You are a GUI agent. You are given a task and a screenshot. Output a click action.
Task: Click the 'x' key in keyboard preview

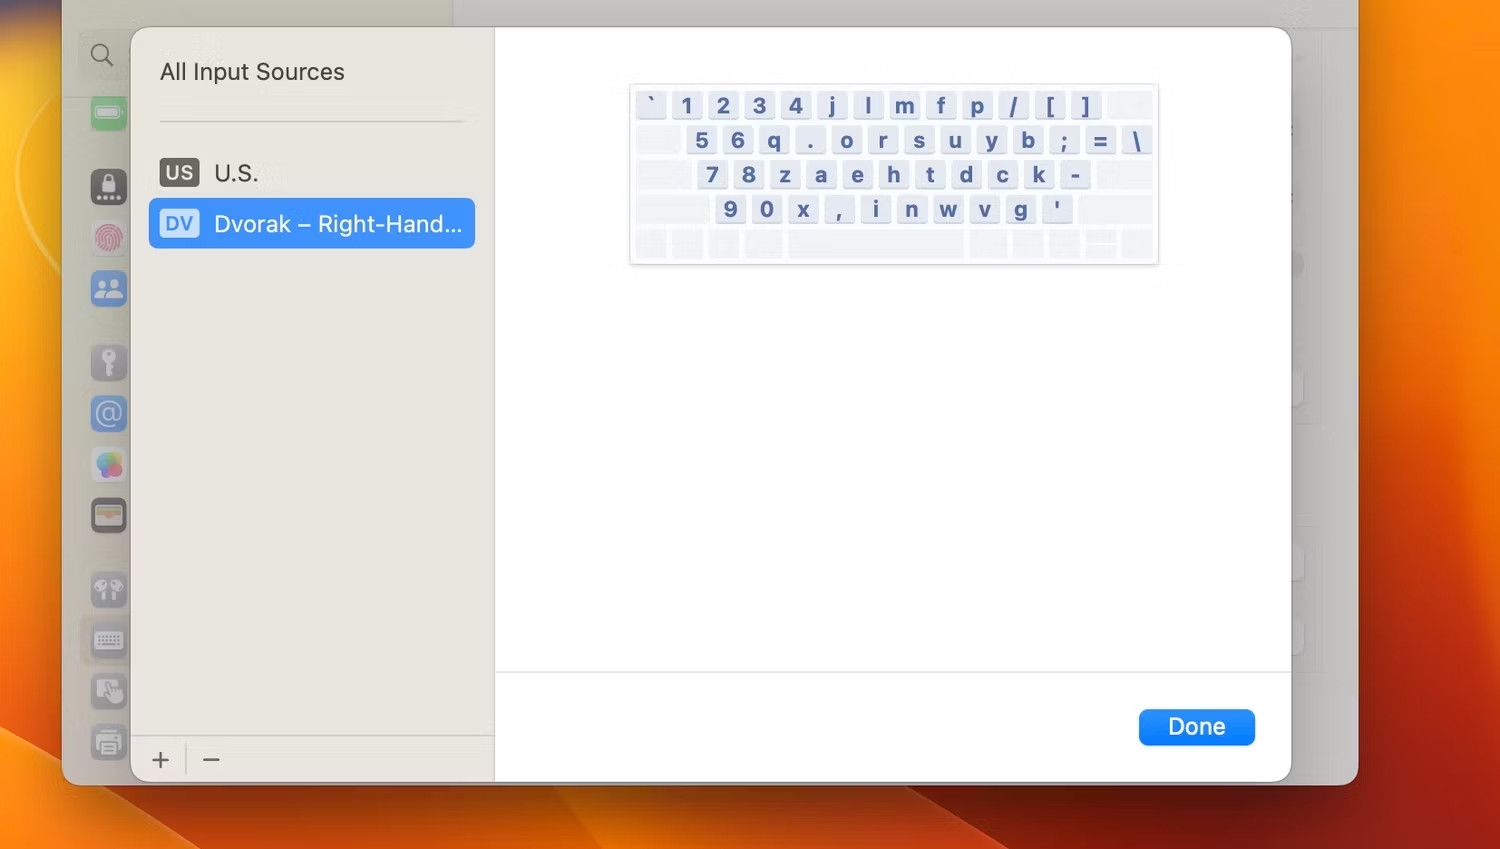coord(803,209)
